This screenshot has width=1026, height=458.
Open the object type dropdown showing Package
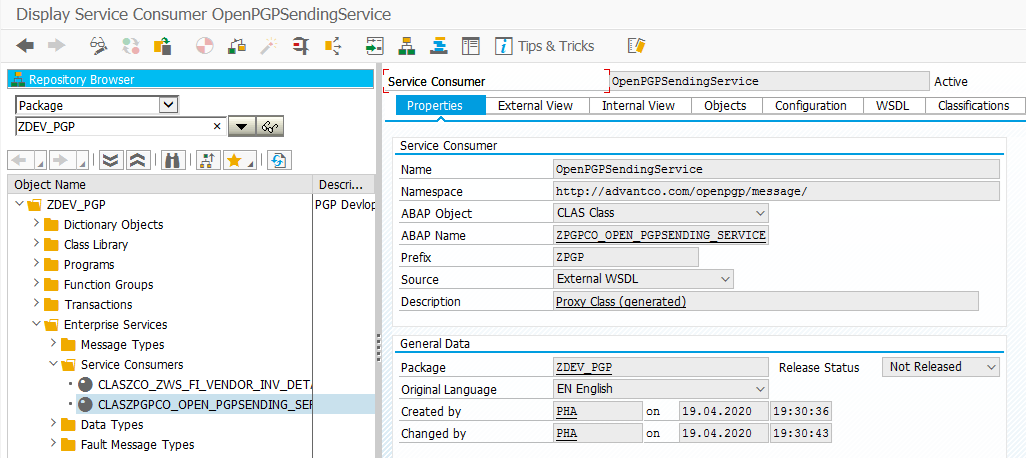tap(169, 105)
